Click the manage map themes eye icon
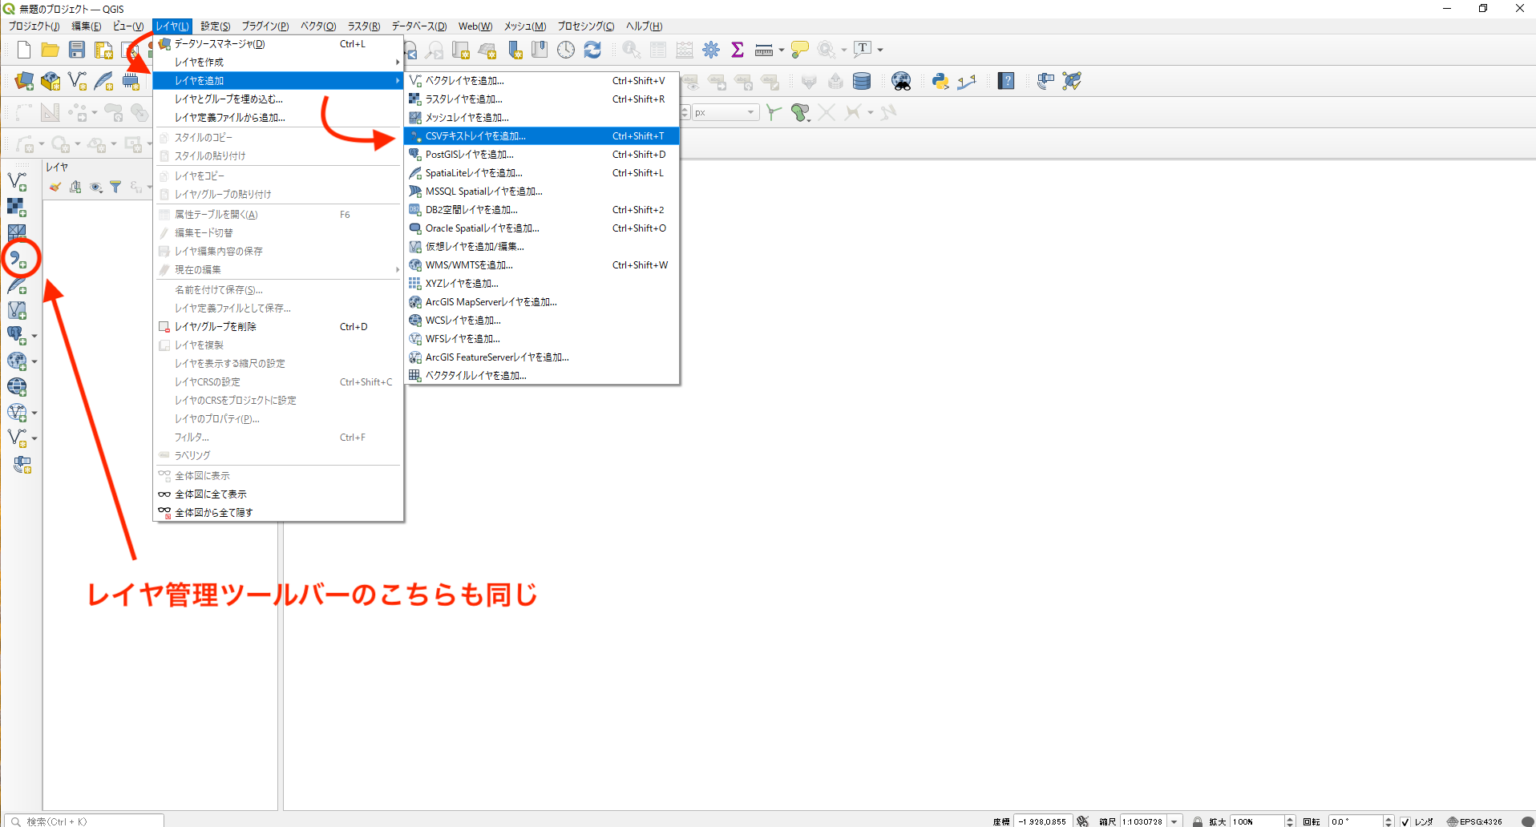The height and width of the screenshot is (827, 1536). (x=95, y=187)
